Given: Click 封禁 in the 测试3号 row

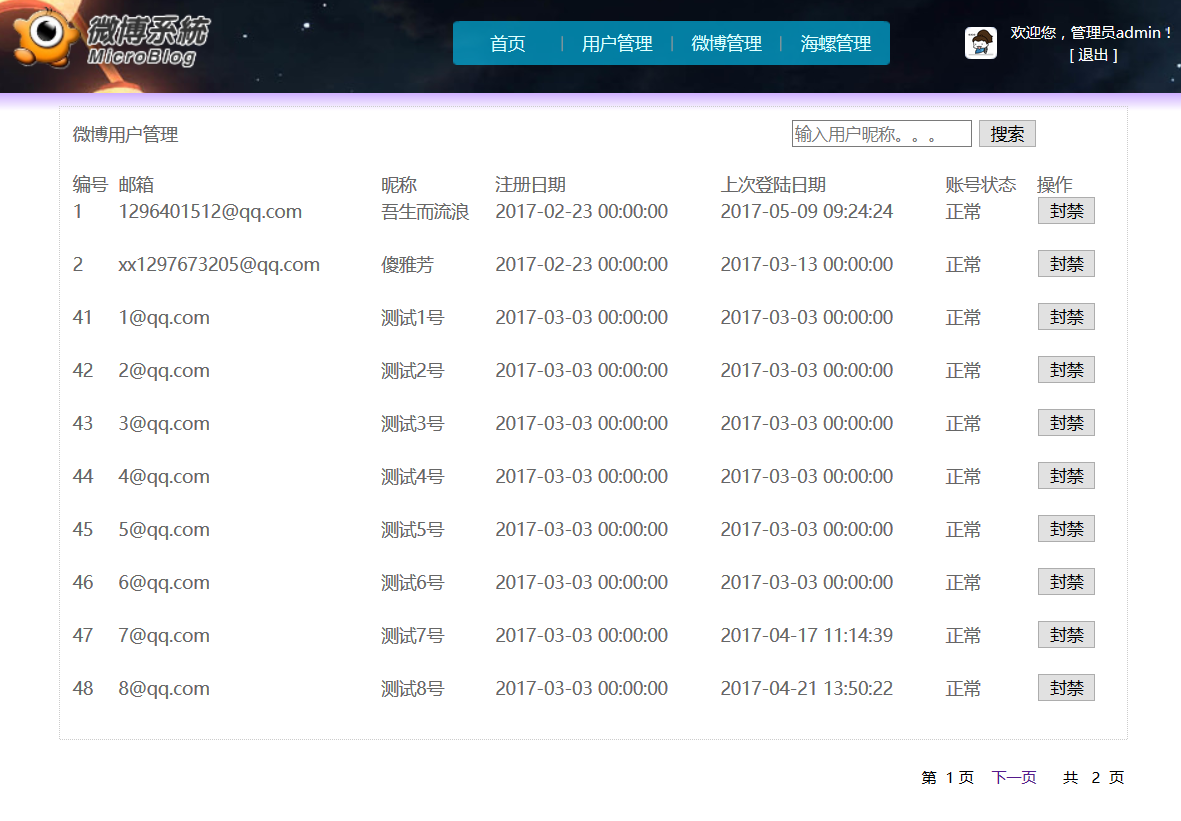Looking at the screenshot, I should point(1066,423).
